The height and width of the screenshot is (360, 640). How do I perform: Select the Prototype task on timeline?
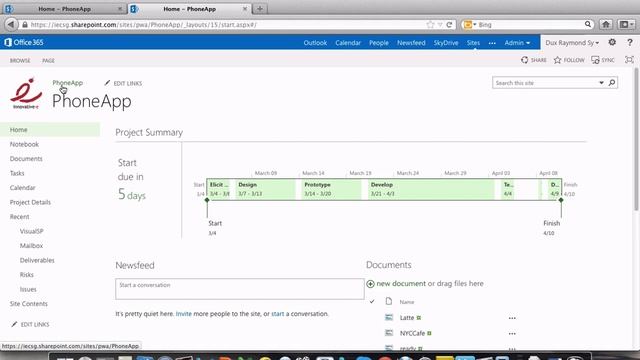(x=331, y=189)
